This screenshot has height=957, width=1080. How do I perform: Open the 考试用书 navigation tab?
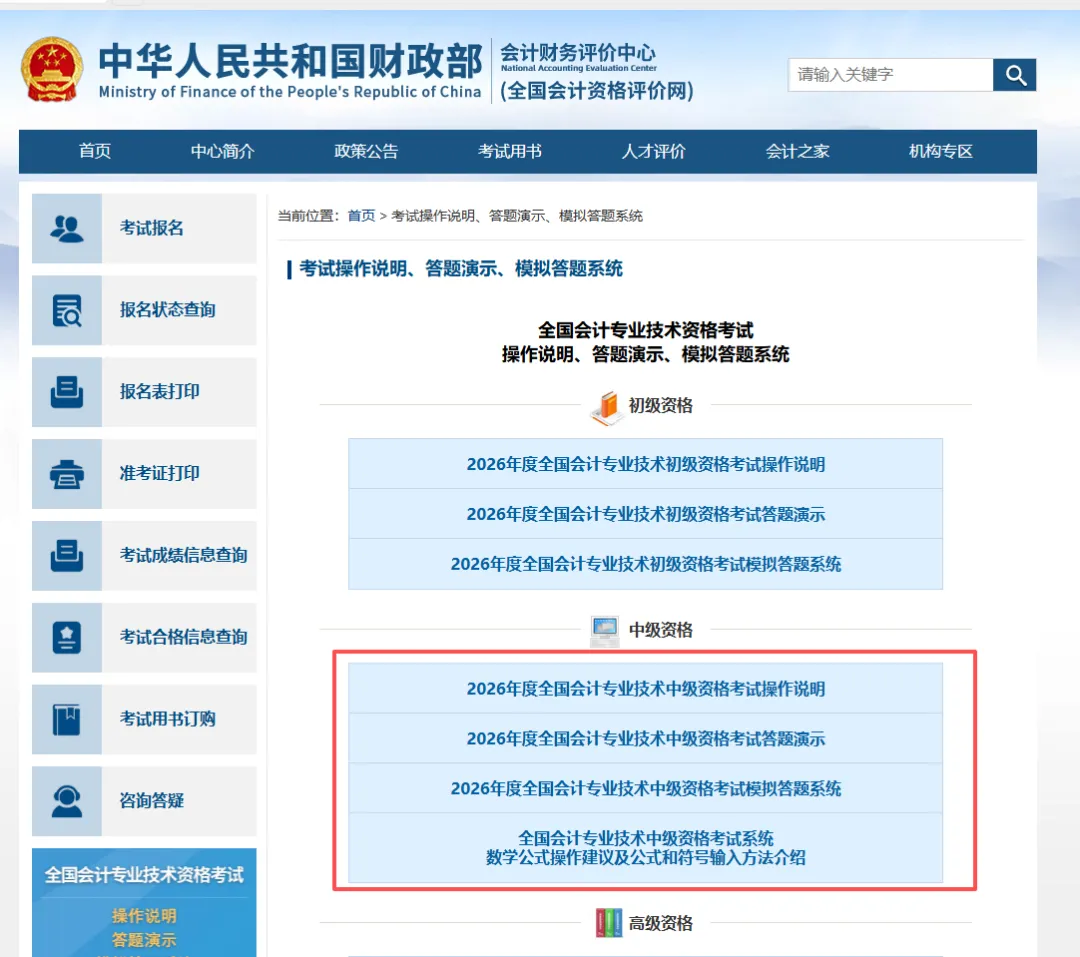(x=510, y=151)
